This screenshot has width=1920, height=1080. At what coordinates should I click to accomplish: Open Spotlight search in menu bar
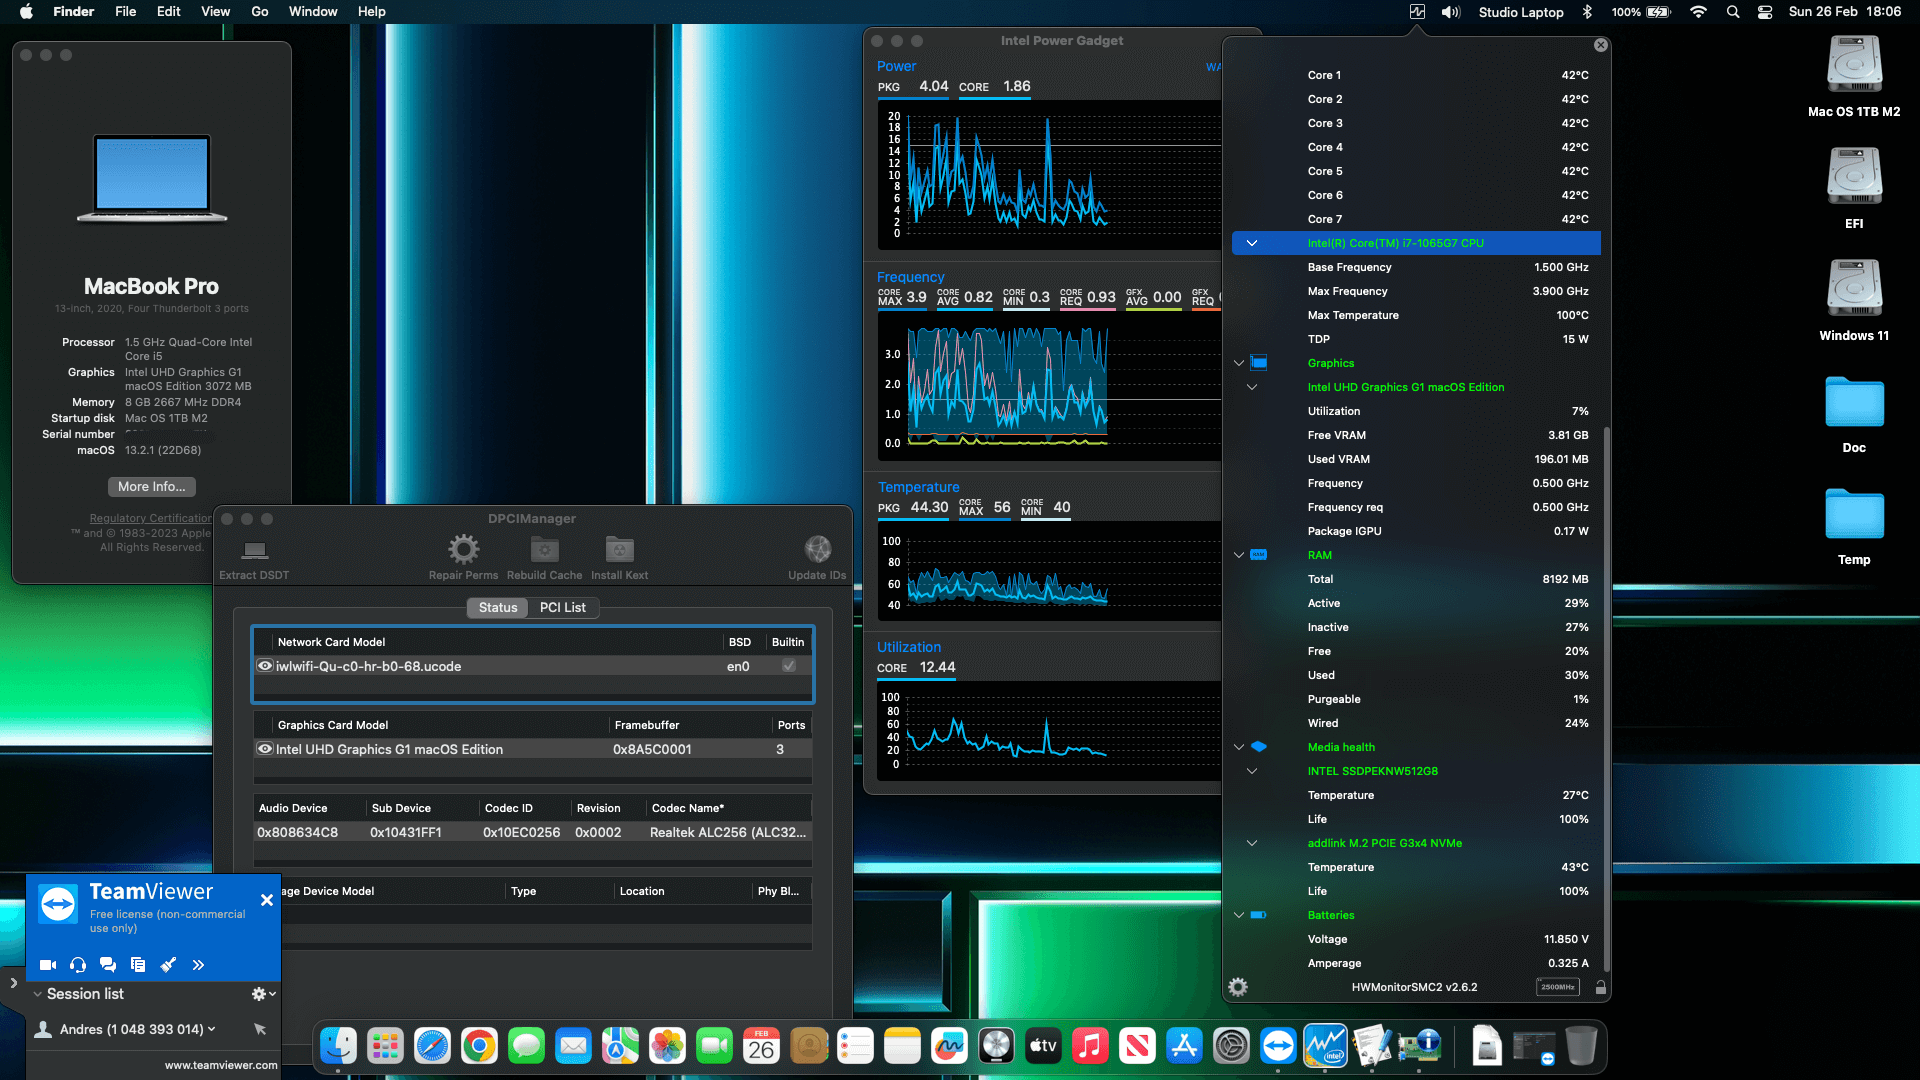(1733, 12)
